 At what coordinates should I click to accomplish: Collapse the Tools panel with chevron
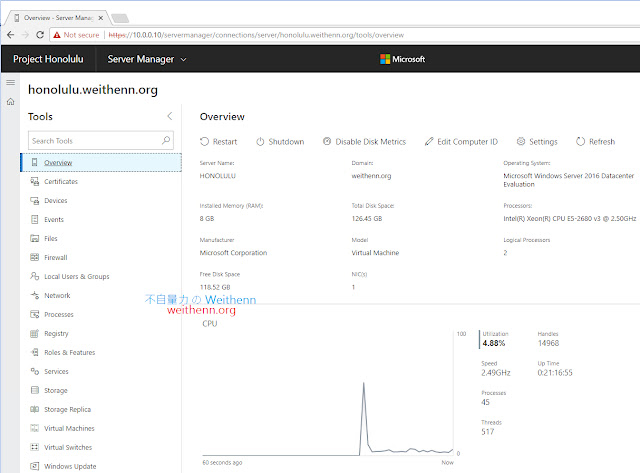coord(170,117)
